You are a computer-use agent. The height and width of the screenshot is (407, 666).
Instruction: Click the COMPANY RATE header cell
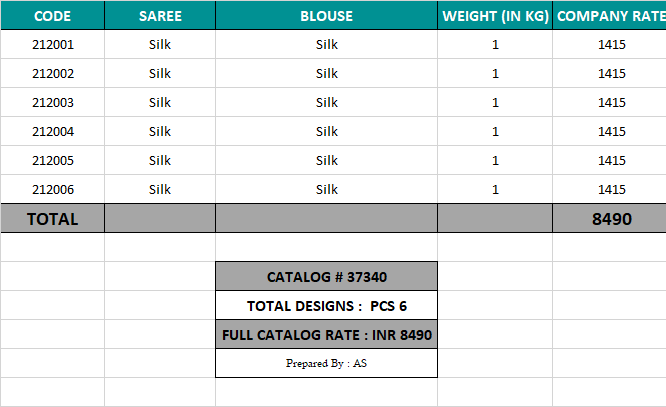610,16
